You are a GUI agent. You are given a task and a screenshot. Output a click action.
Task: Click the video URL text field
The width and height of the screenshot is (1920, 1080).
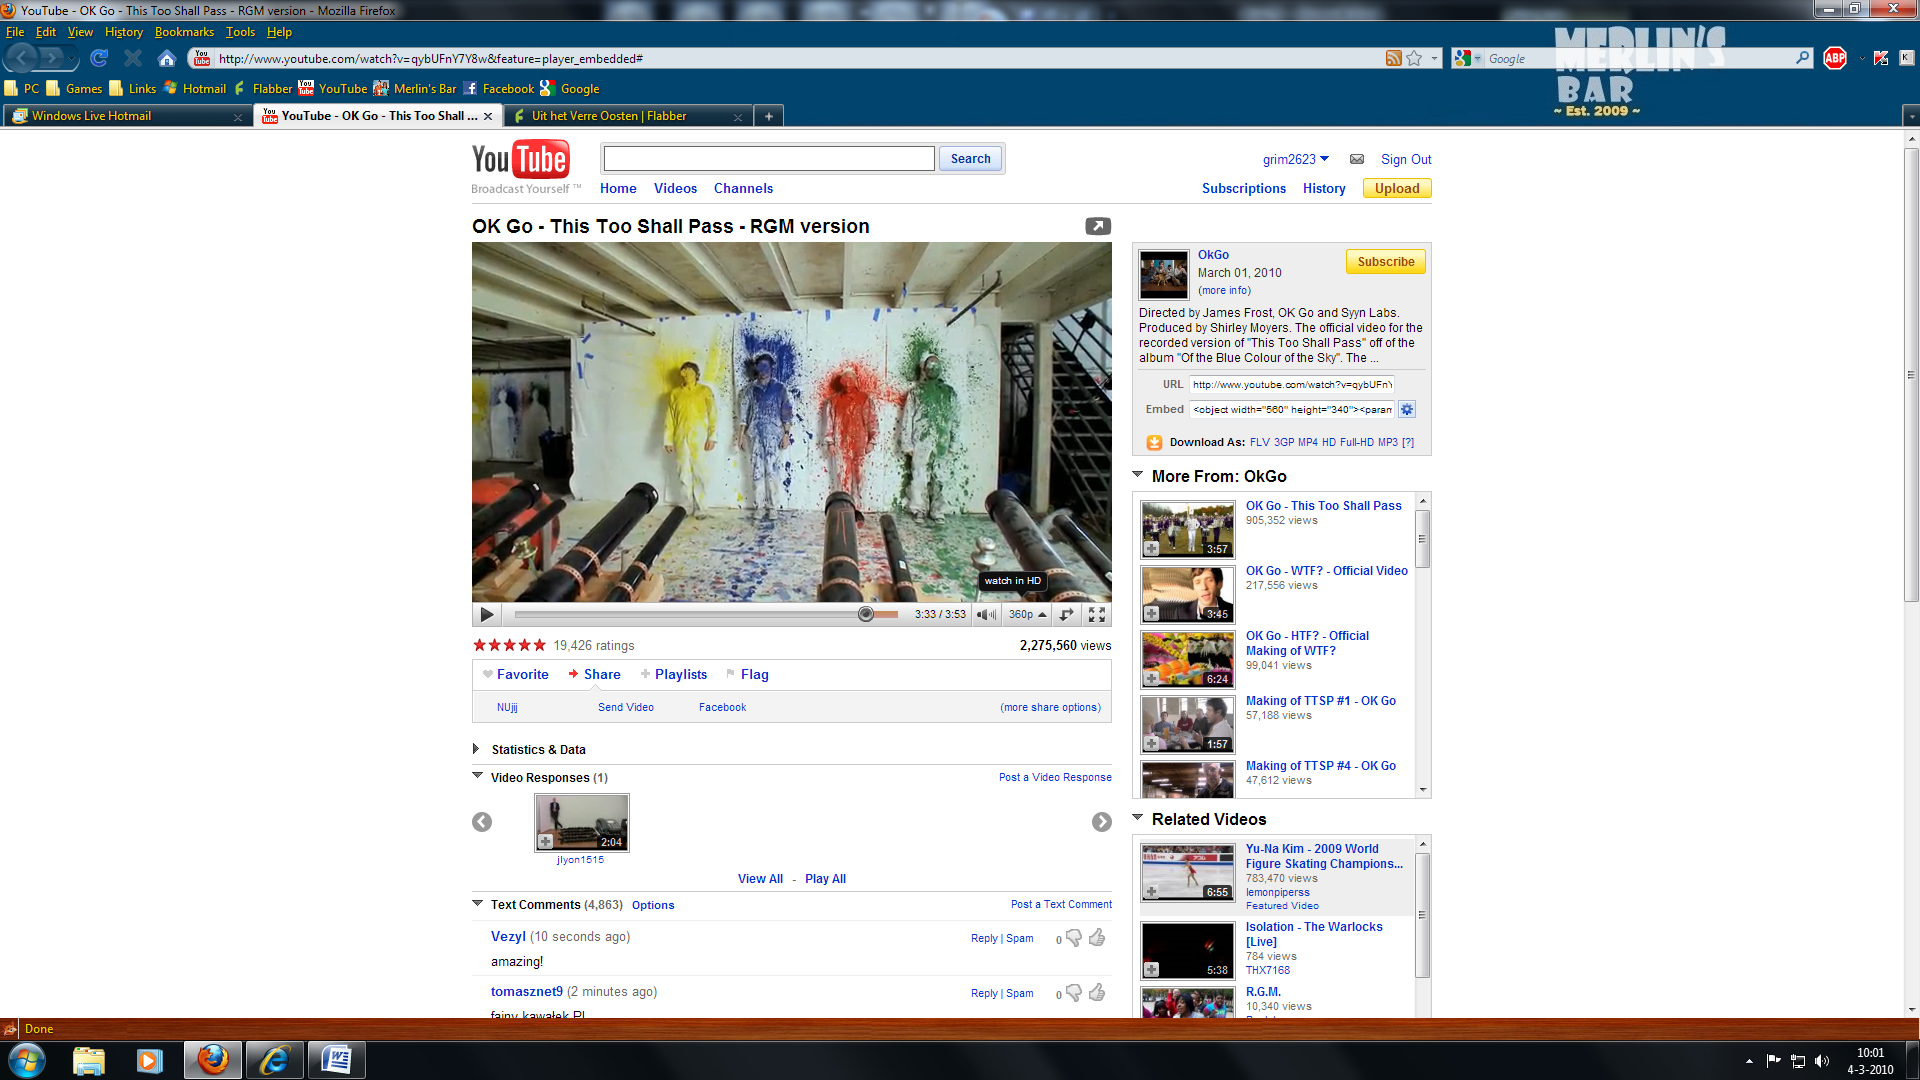coord(1291,384)
